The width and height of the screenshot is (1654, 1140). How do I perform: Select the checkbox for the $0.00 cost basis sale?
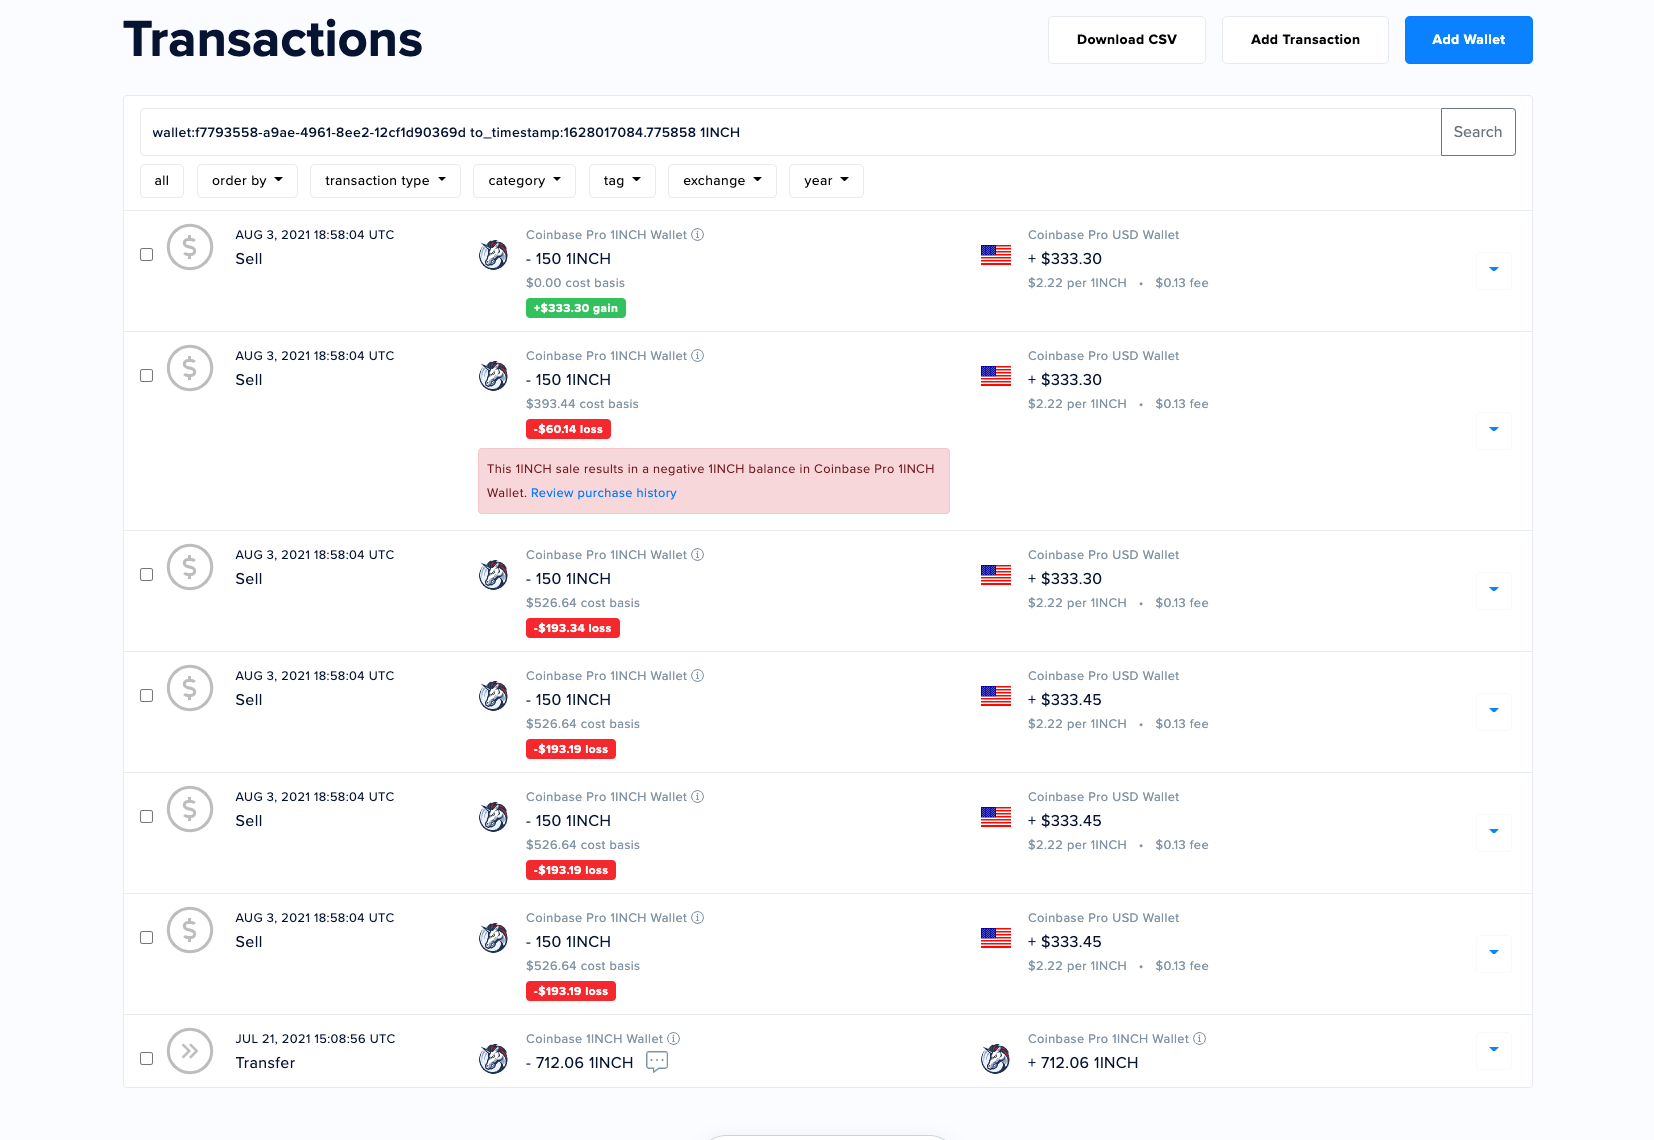tap(147, 255)
